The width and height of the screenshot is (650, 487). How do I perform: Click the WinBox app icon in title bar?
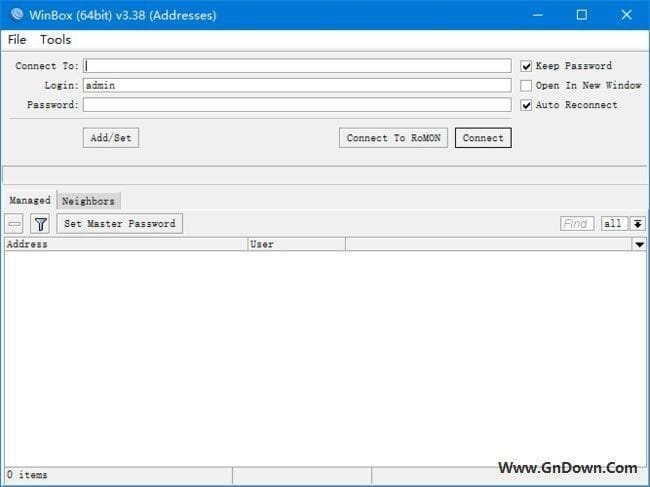[17, 15]
